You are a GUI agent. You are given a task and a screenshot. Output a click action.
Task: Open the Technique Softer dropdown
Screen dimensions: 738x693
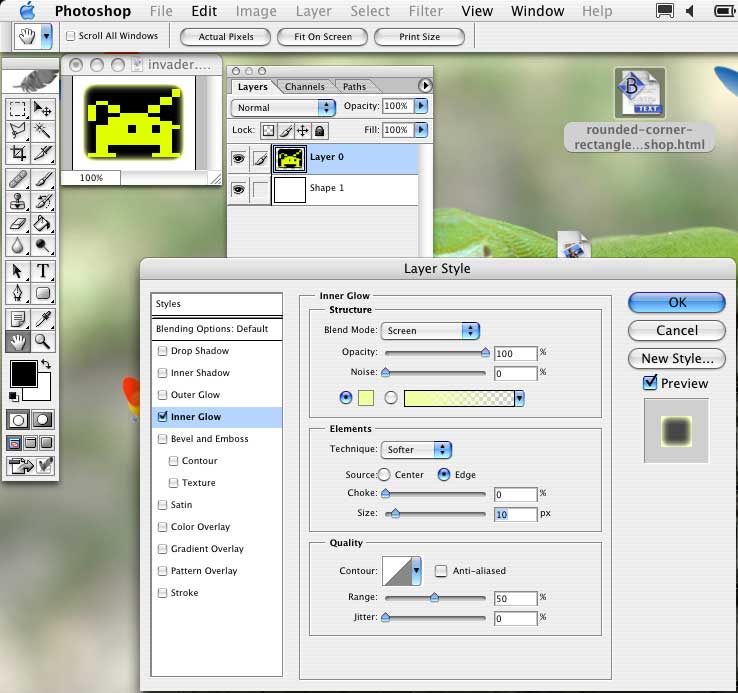pyautogui.click(x=416, y=450)
